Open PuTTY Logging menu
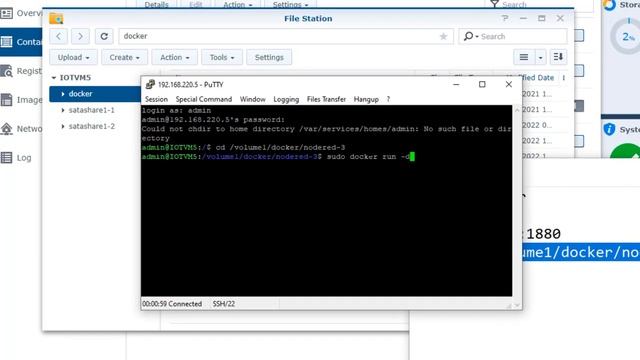 coord(286,99)
